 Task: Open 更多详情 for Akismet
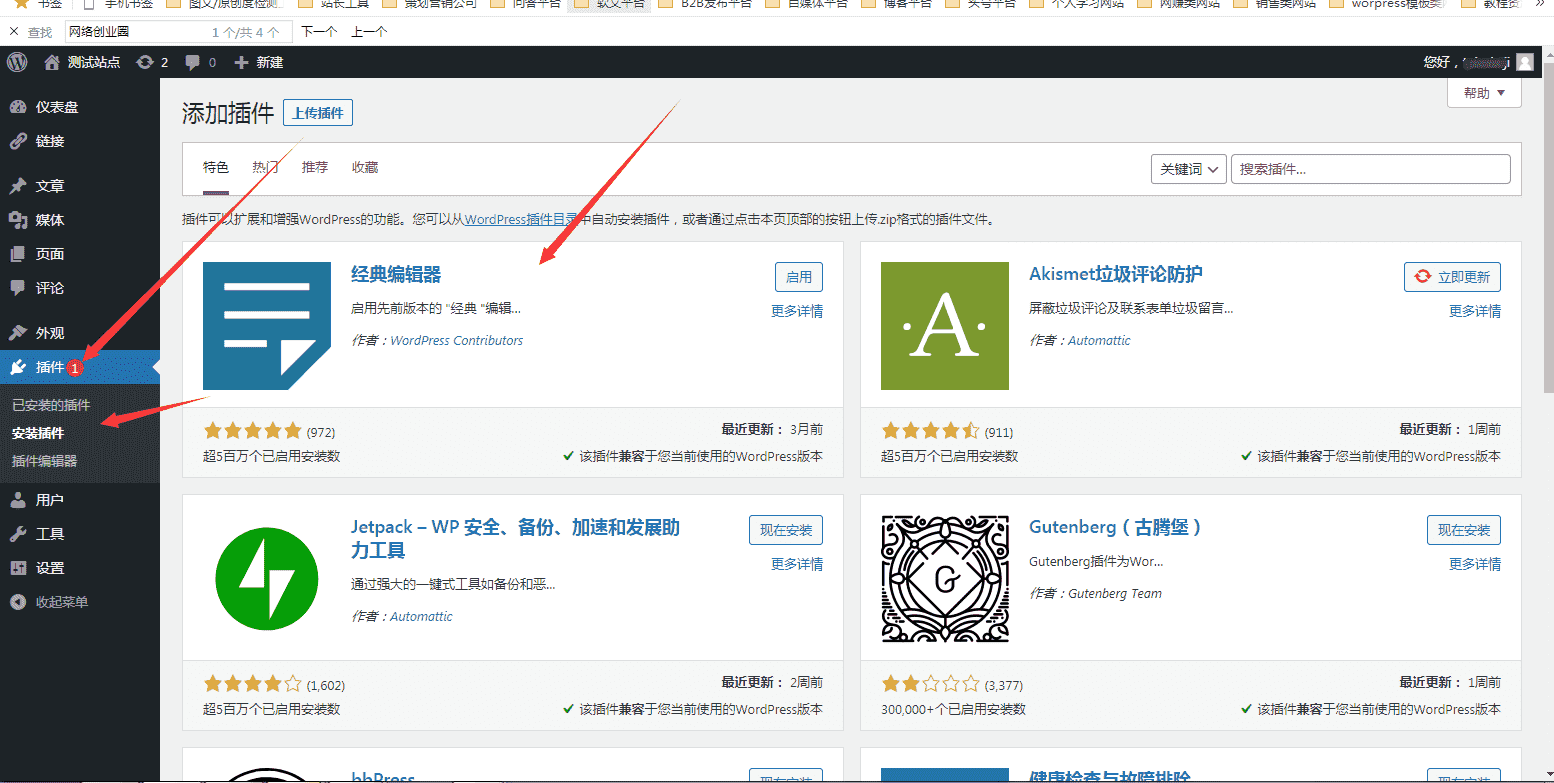[x=1475, y=311]
